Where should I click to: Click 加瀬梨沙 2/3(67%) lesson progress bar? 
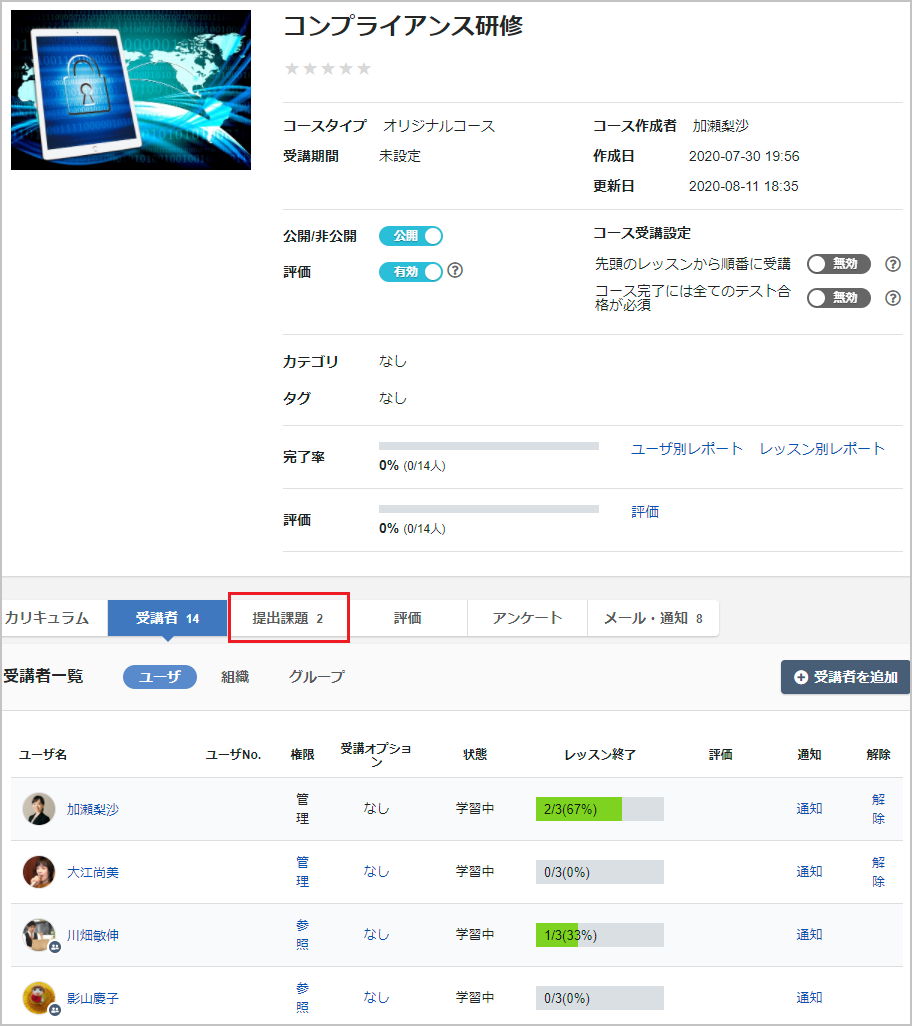(600, 809)
